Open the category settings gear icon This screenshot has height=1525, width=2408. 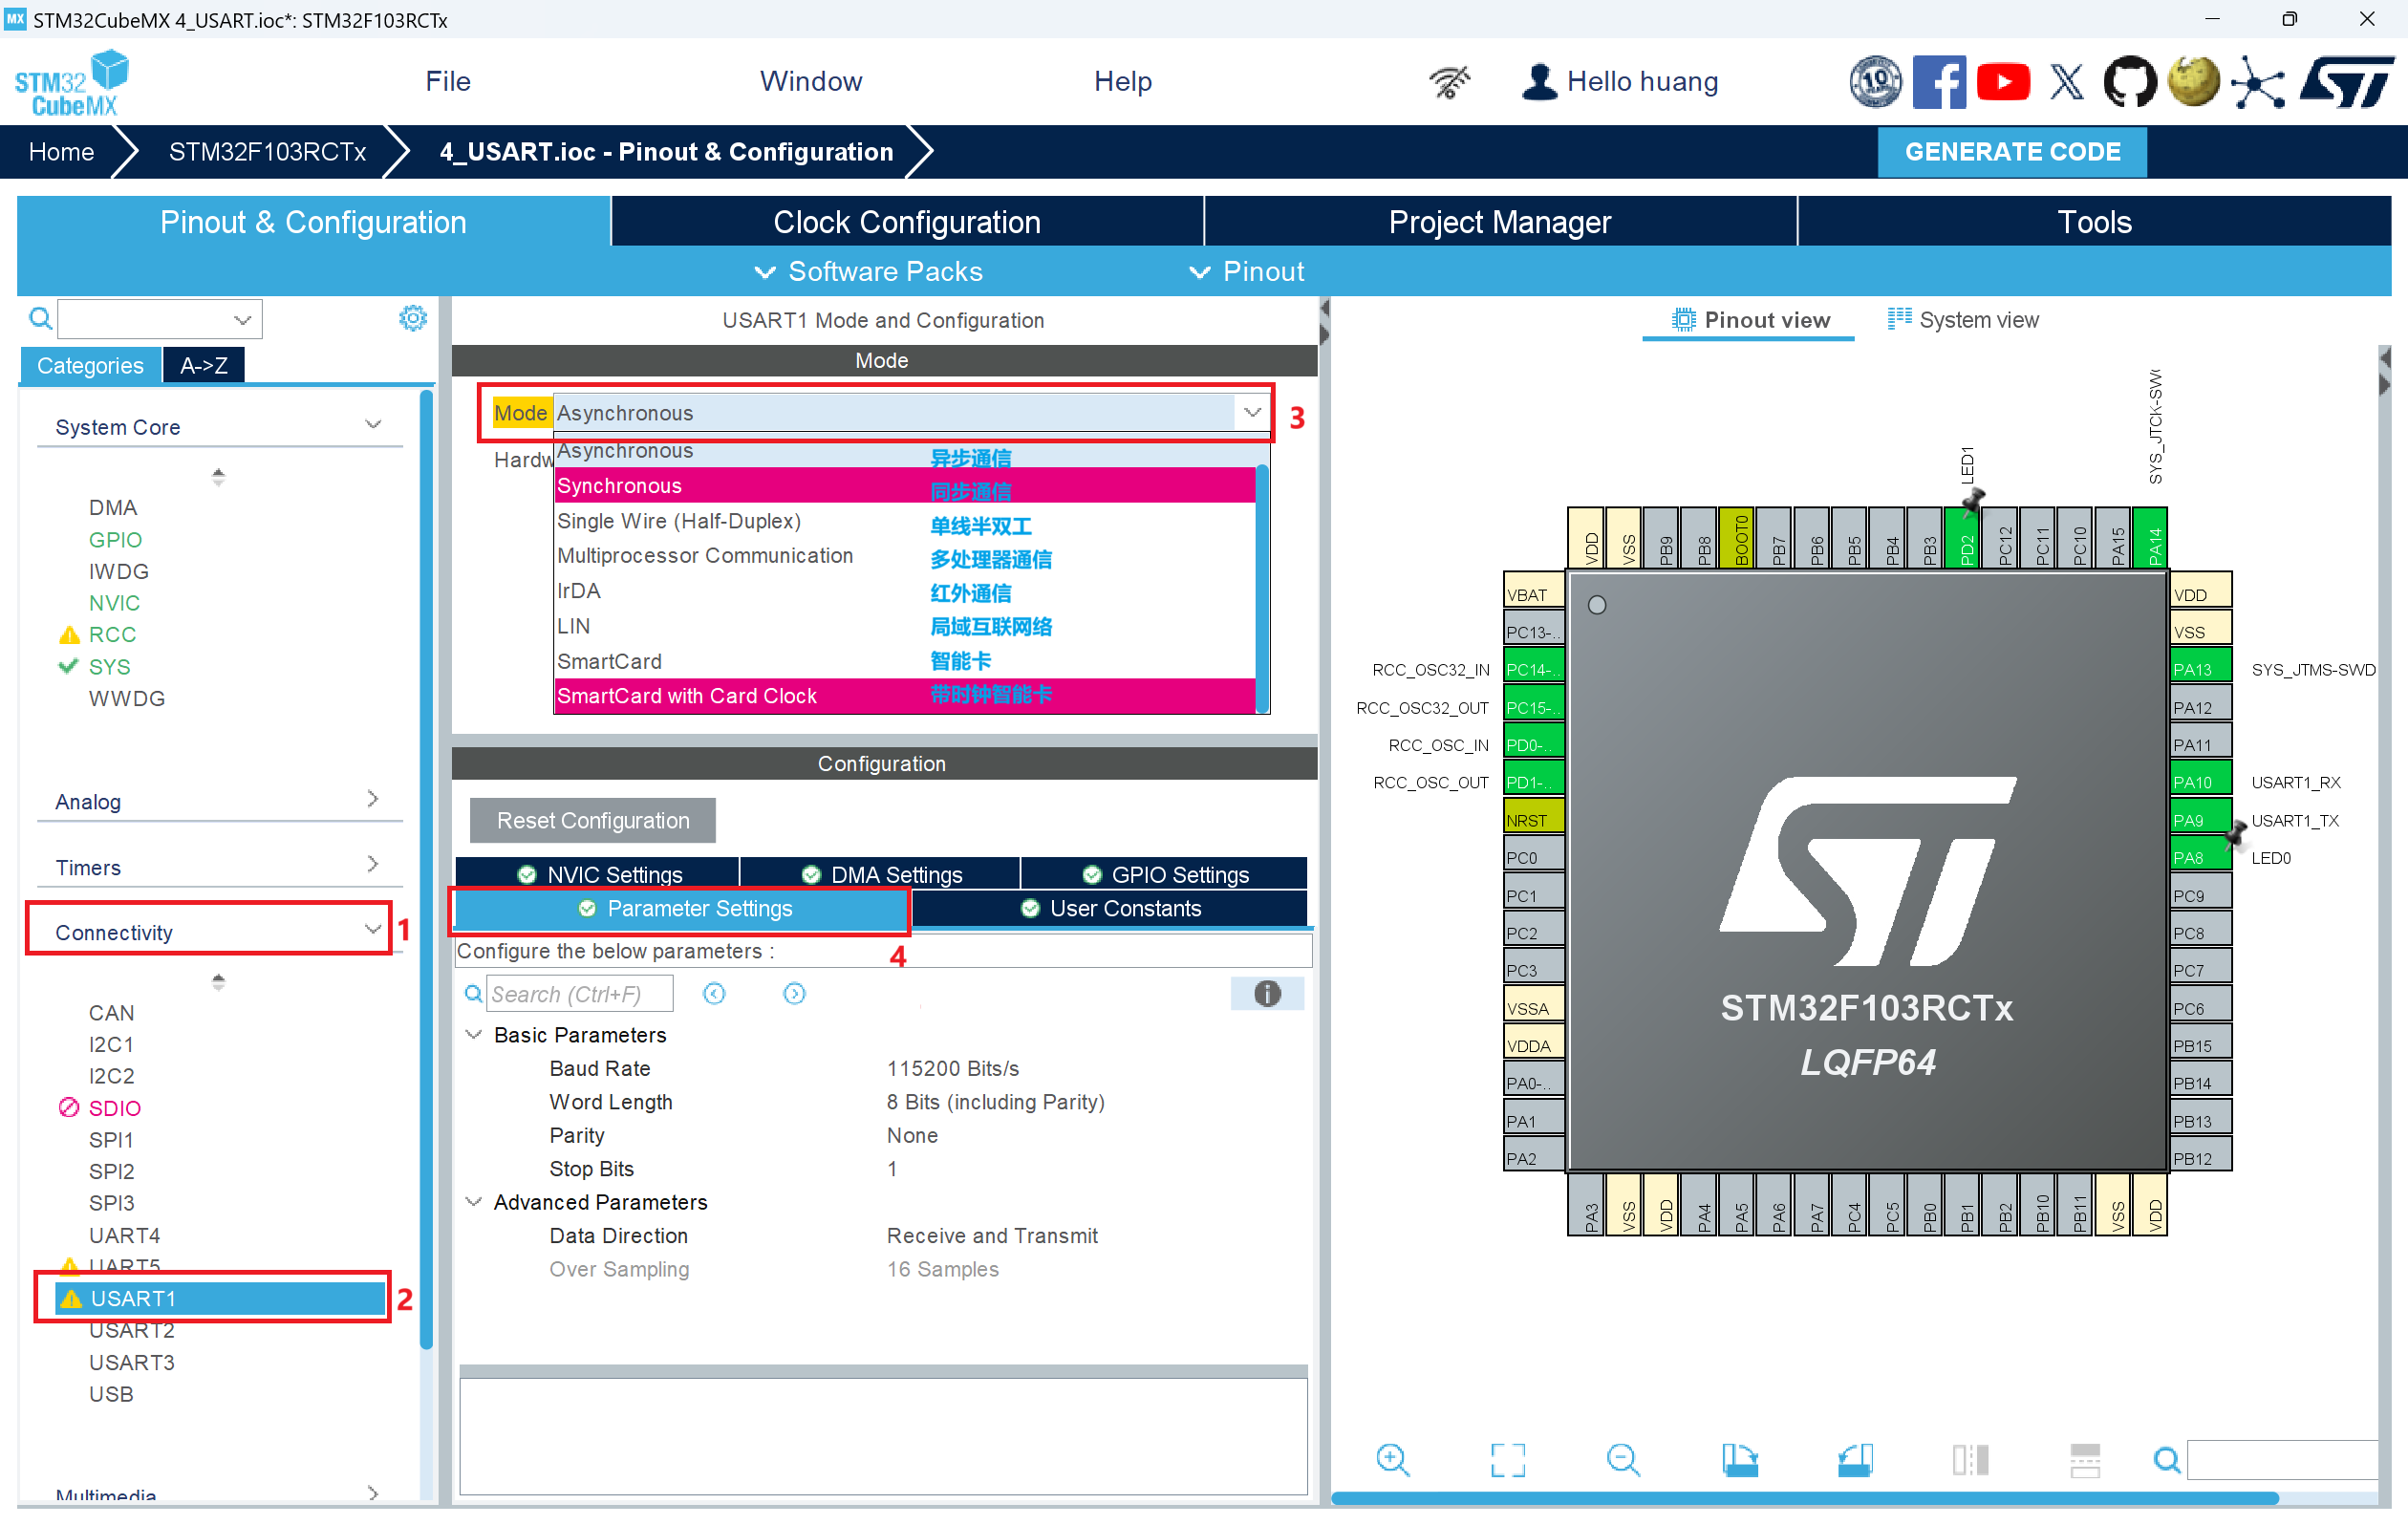(x=412, y=318)
